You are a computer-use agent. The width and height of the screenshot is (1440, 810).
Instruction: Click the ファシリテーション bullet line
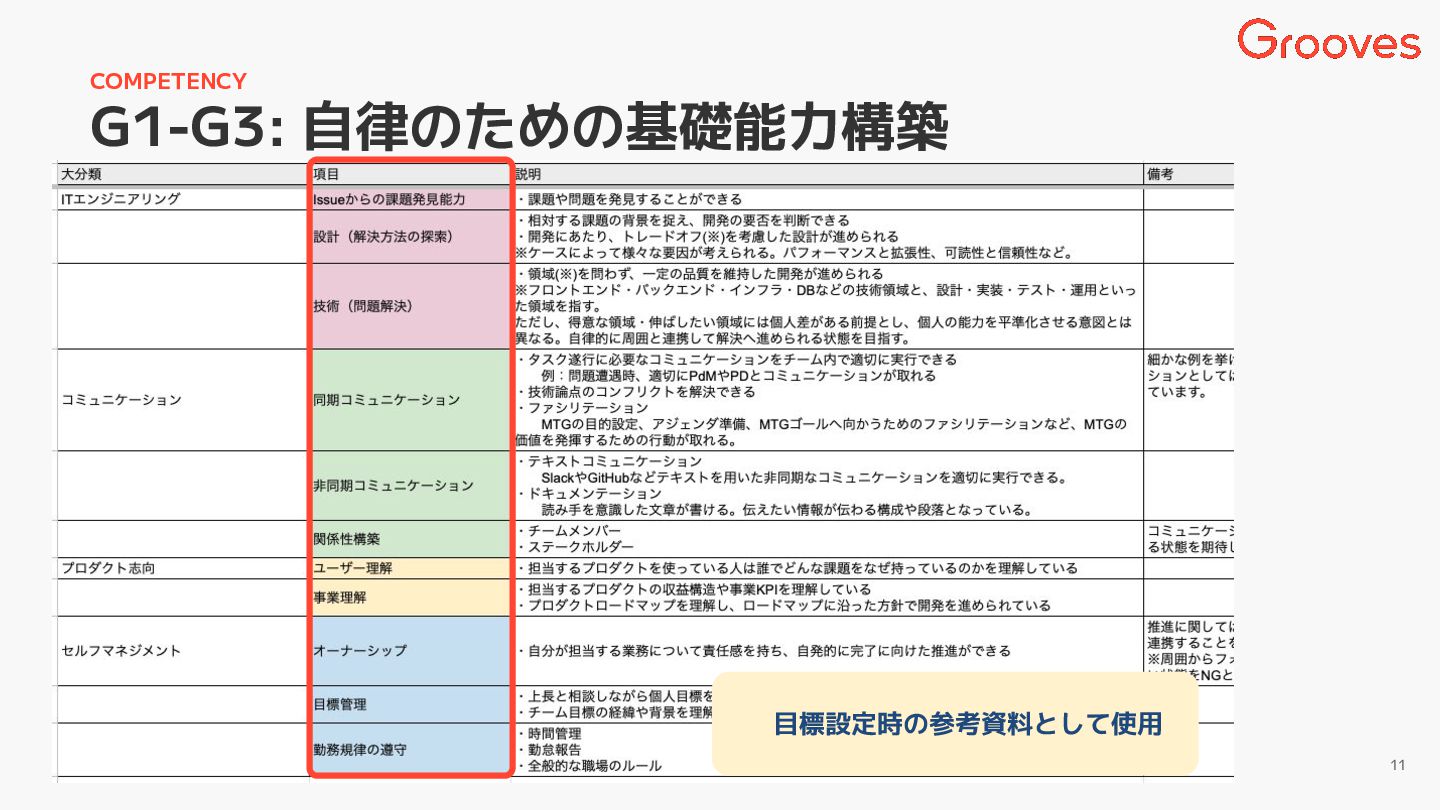[x=583, y=408]
